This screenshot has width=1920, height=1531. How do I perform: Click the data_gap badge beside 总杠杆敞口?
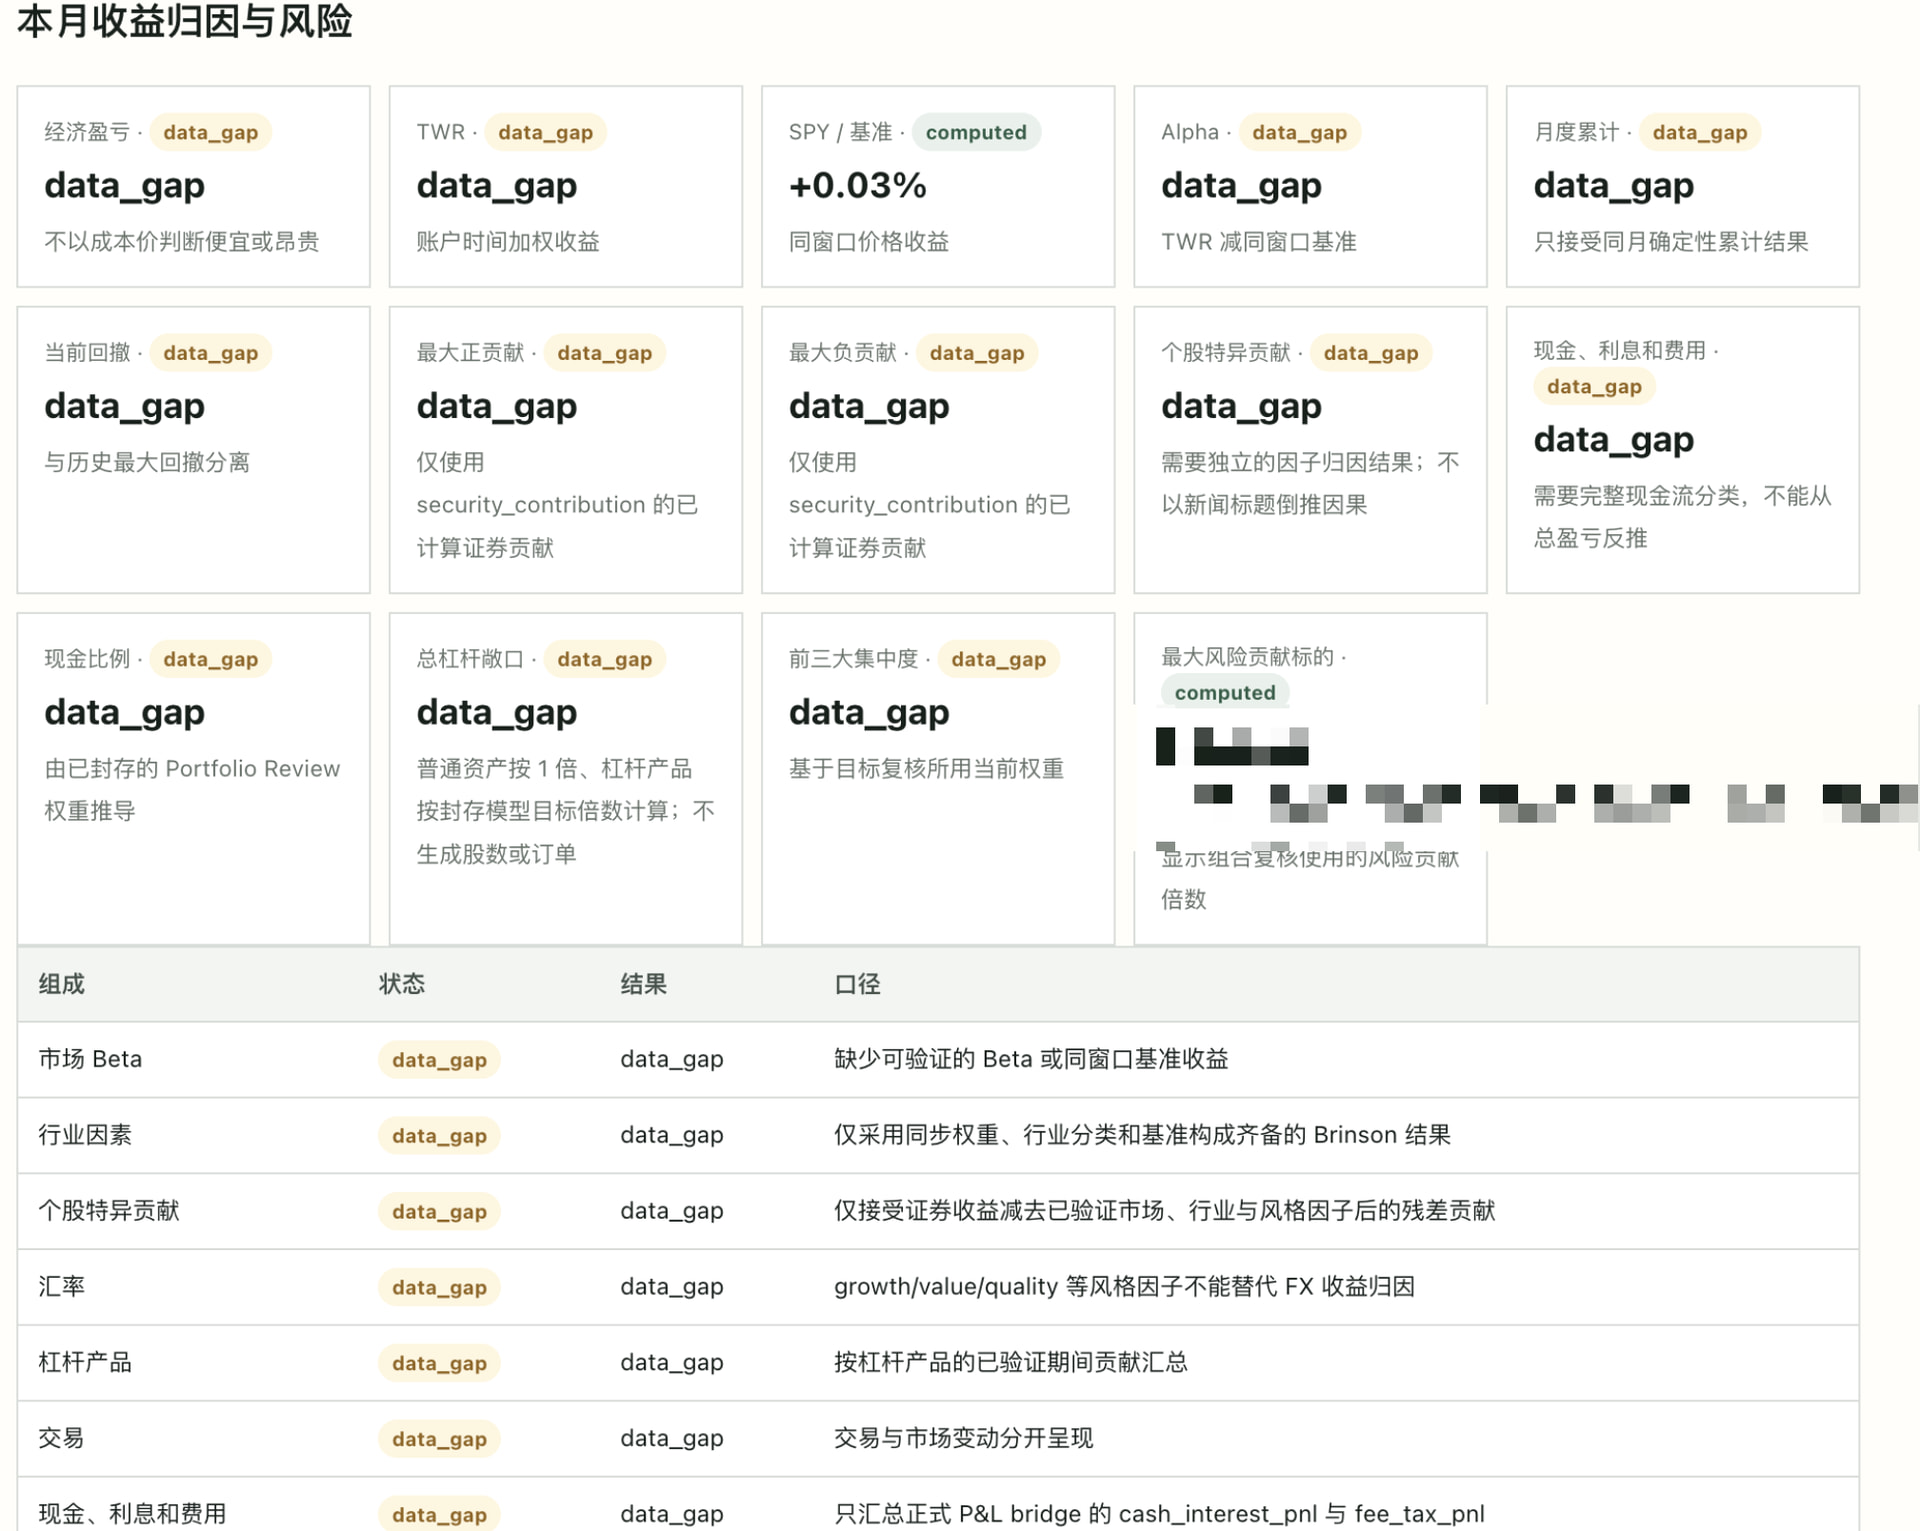point(604,659)
